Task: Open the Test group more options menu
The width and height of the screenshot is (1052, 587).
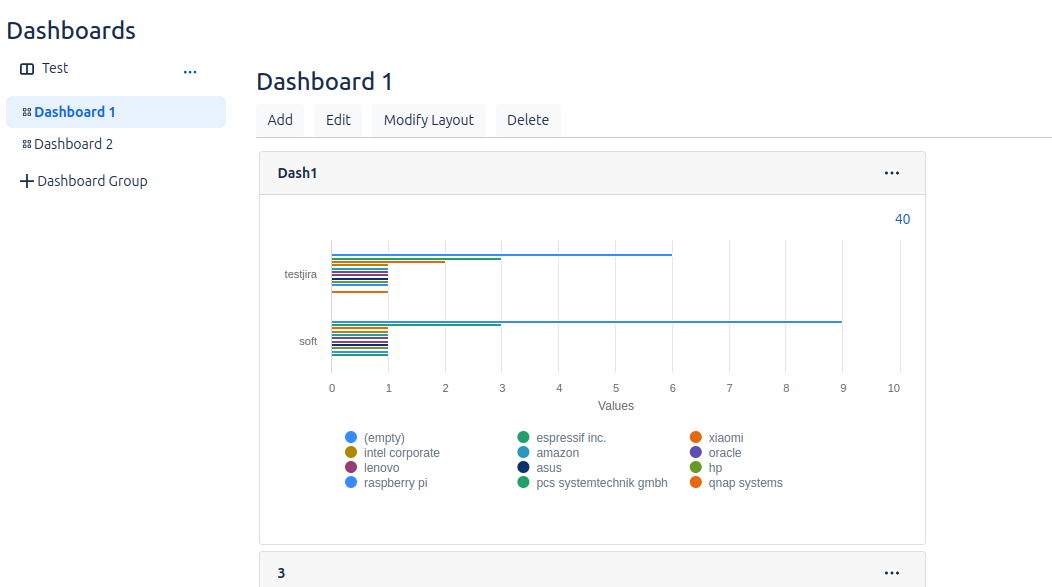Action: click(190, 72)
